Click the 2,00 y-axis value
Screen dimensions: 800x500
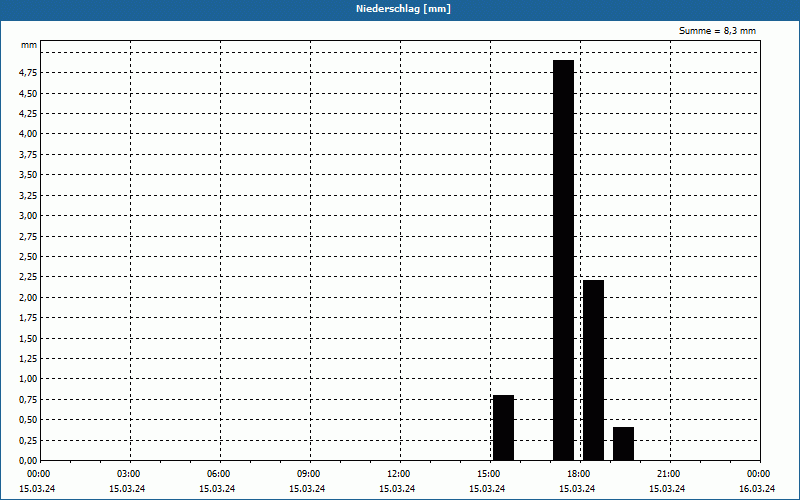click(x=28, y=297)
